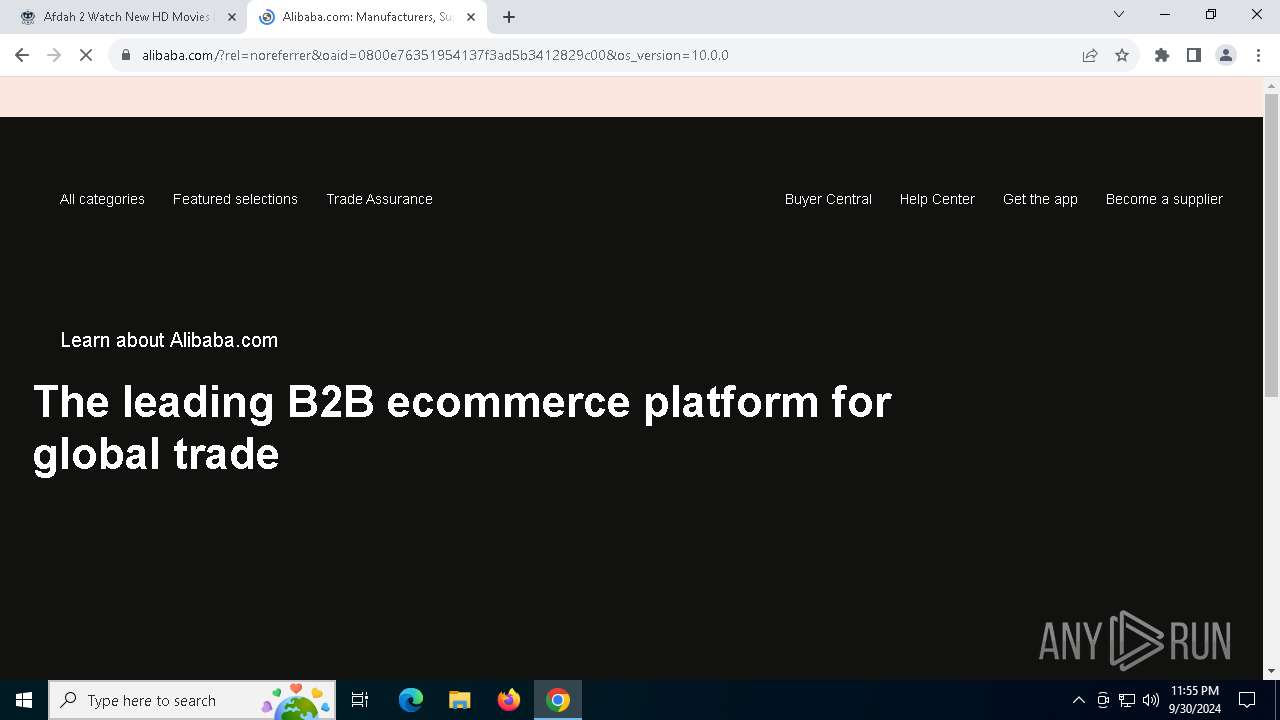Click scrollbar down arrow
Image resolution: width=1280 pixels, height=720 pixels.
(x=1271, y=671)
